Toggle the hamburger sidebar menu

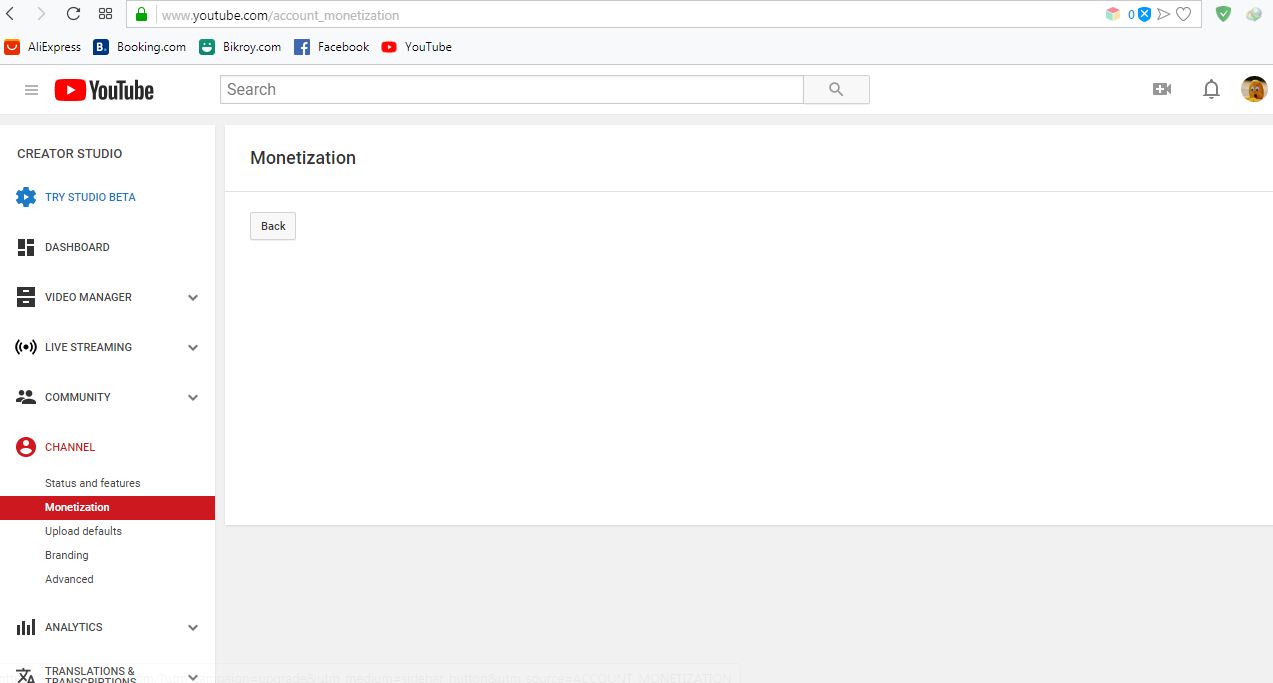(31, 89)
